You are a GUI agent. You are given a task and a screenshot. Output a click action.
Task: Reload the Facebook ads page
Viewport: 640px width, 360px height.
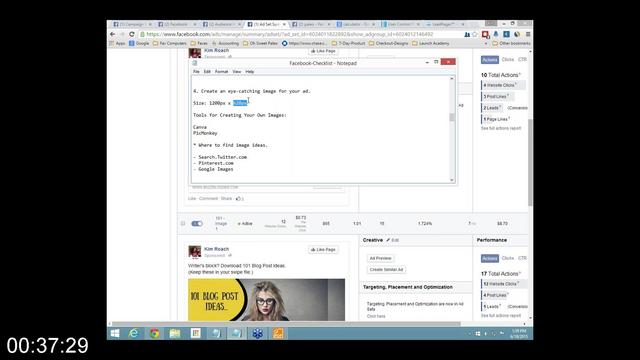(131, 34)
